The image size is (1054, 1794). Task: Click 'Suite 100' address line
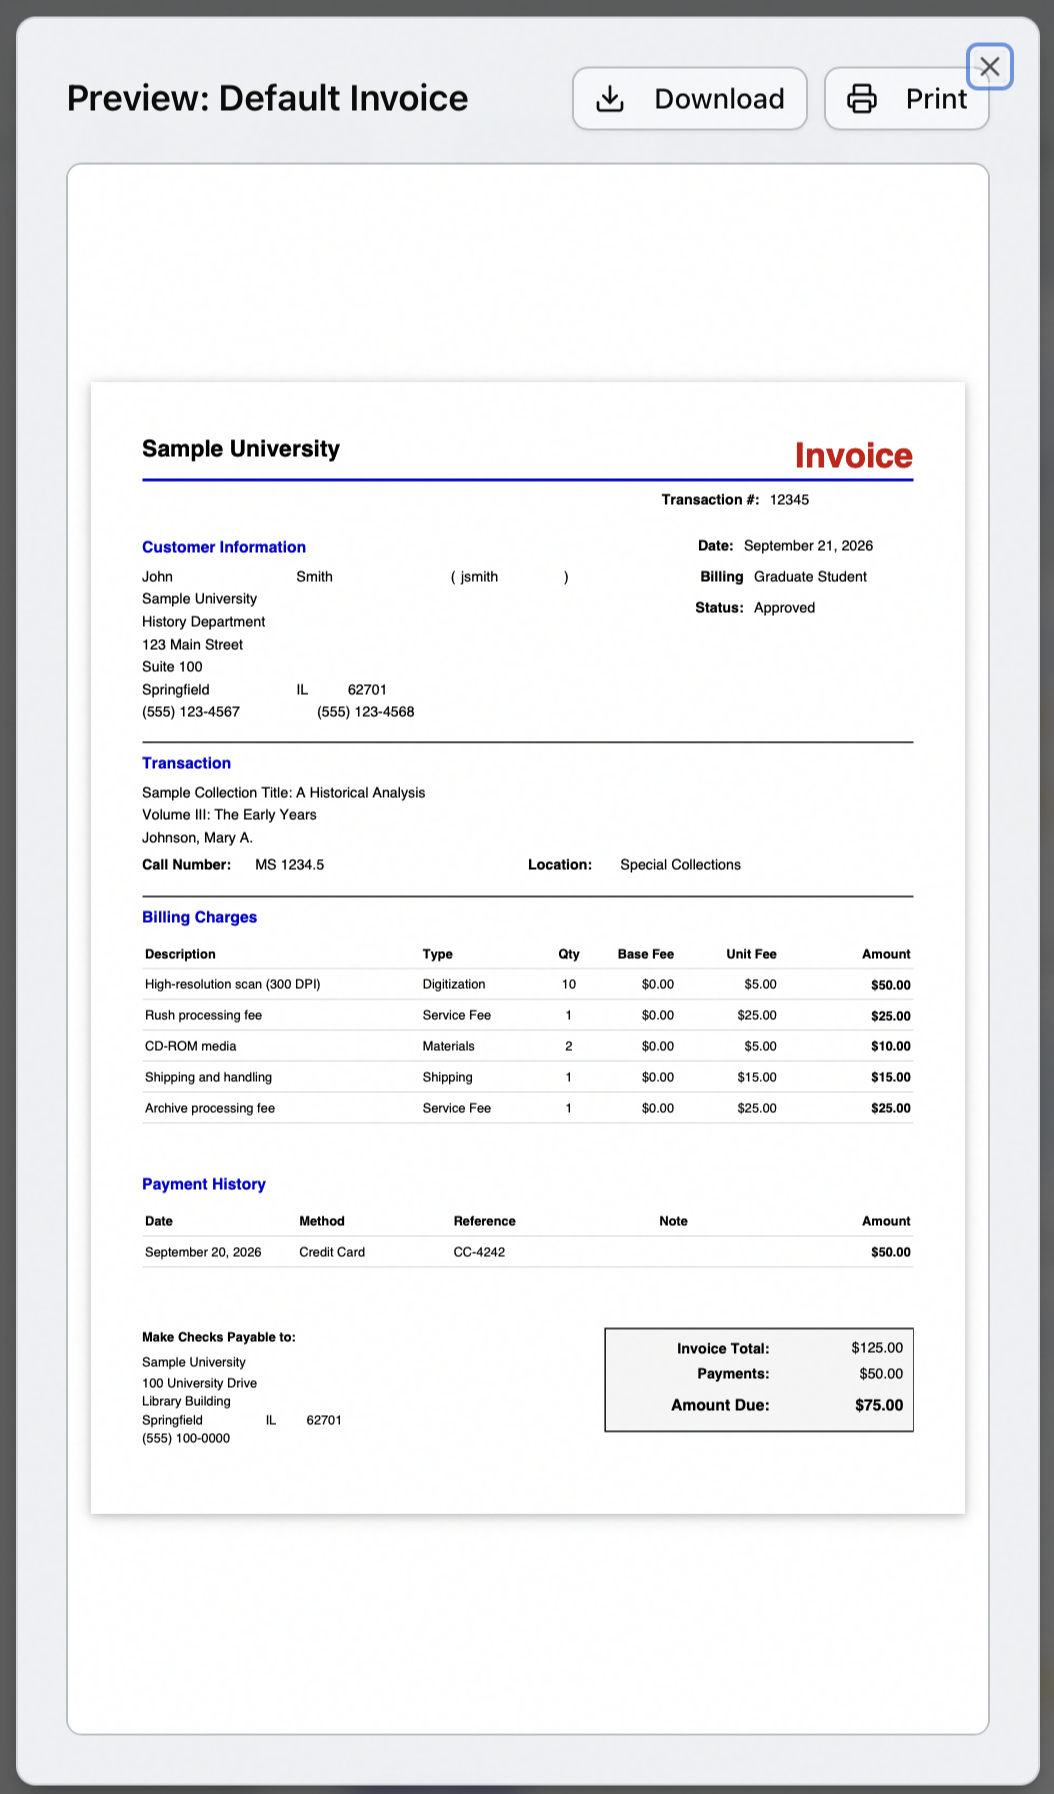point(172,666)
